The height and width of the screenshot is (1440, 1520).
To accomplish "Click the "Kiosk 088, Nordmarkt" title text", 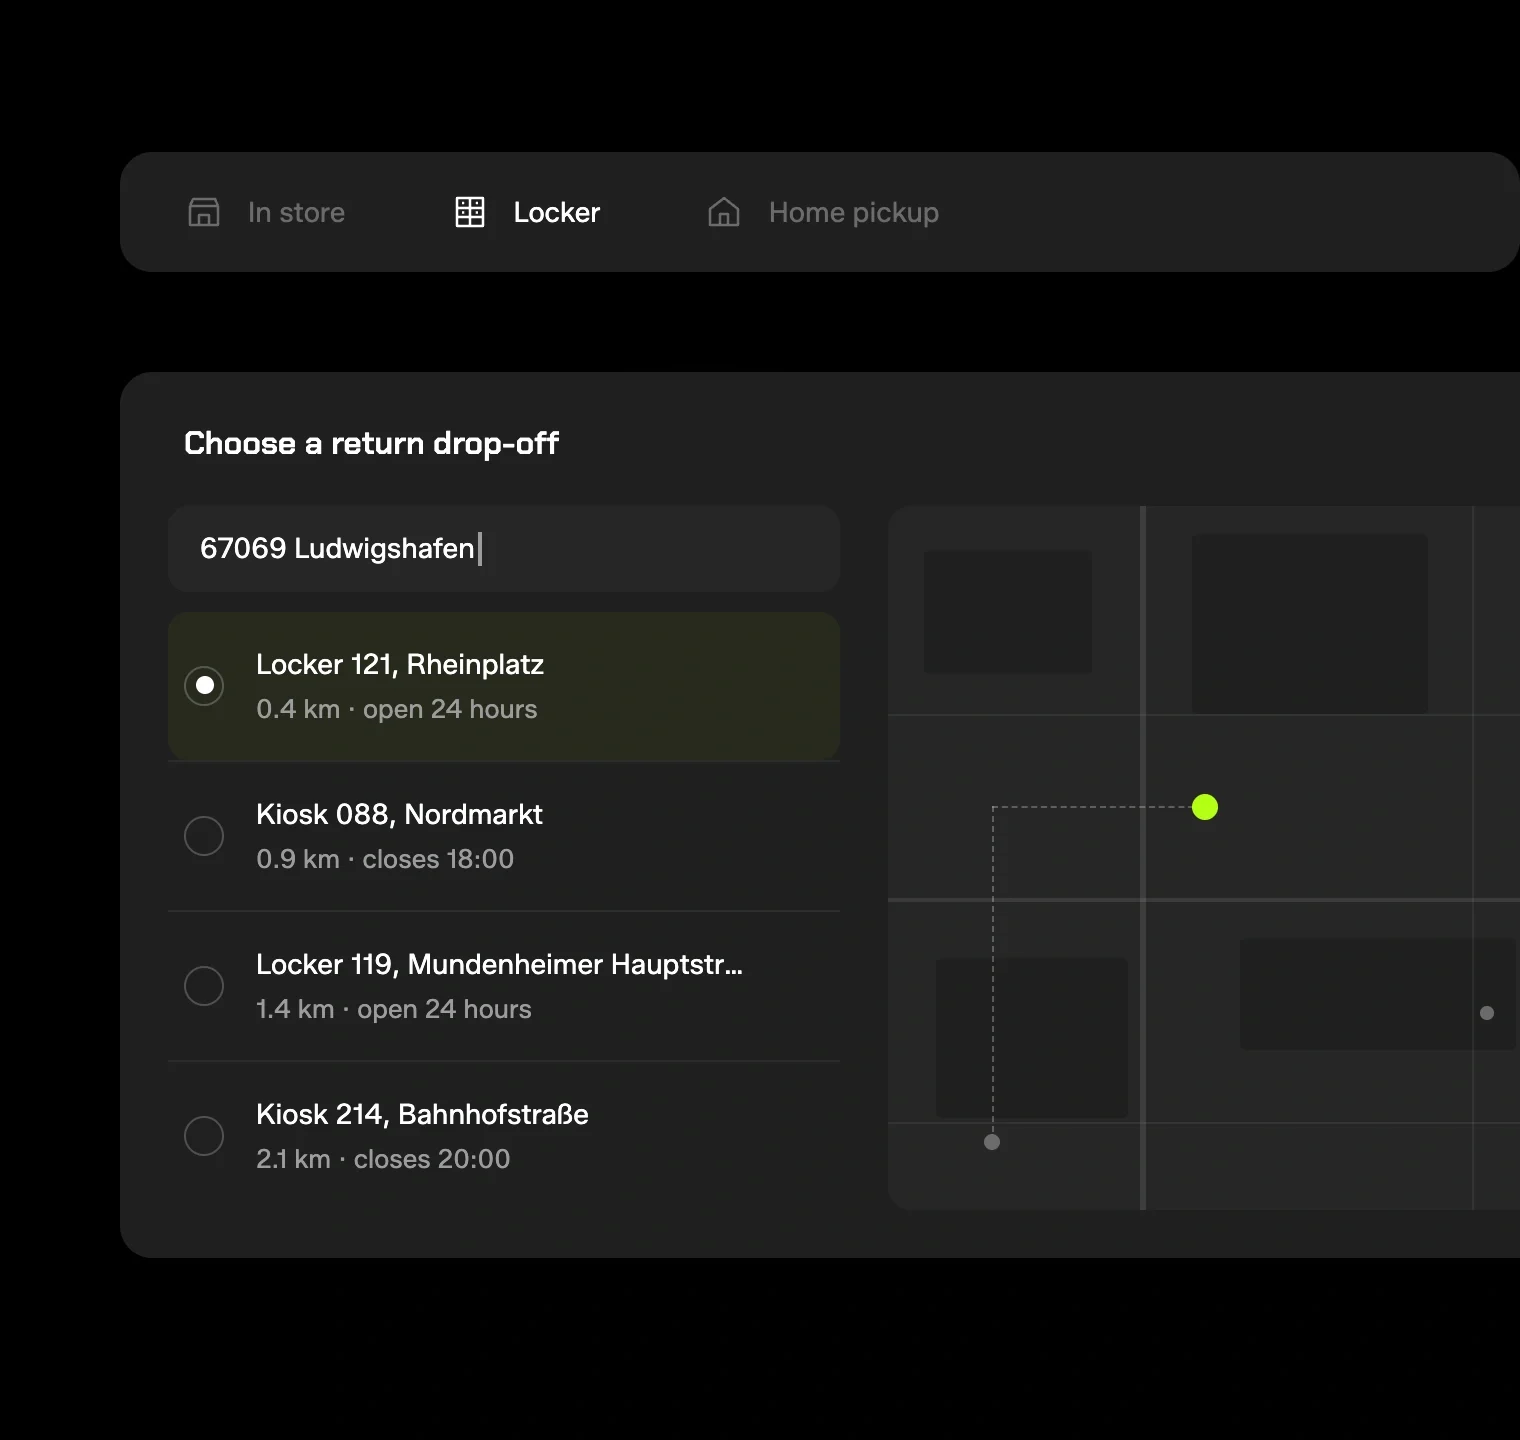I will coord(399,815).
